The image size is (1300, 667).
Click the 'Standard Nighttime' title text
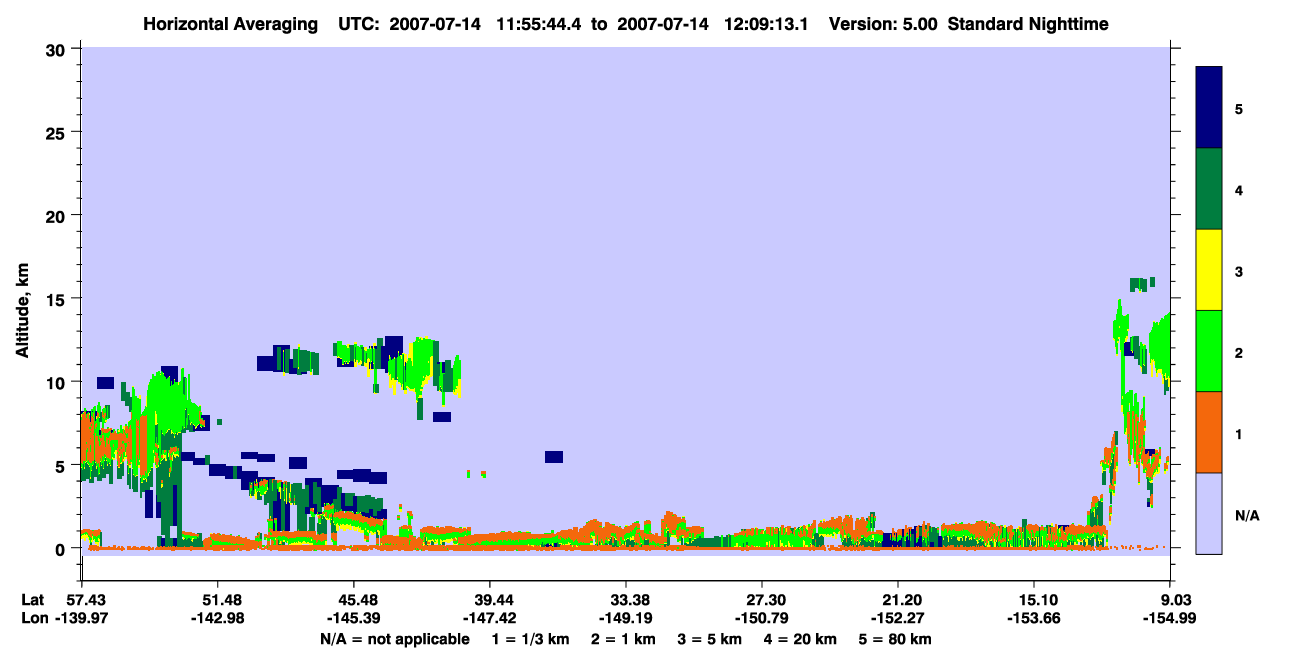1028,24
